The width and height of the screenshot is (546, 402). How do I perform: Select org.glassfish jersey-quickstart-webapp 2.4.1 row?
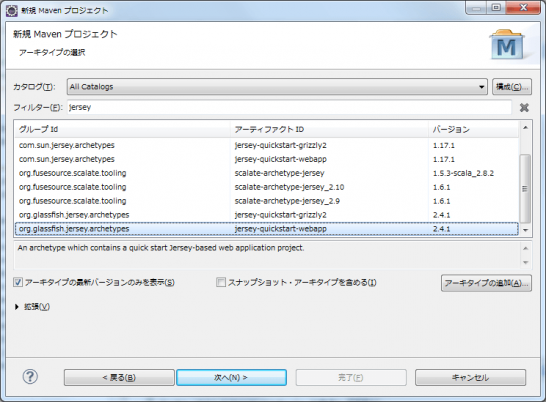[267, 229]
